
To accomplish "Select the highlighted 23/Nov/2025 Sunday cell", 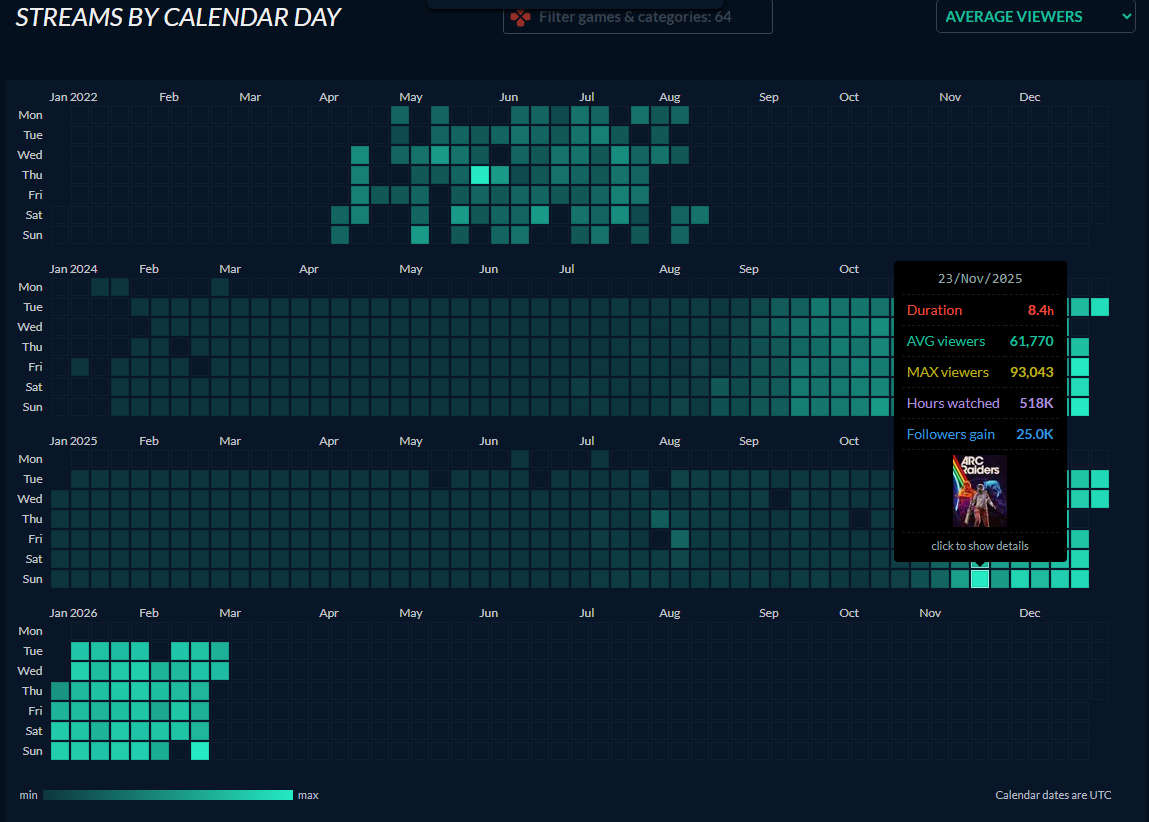I will click(x=980, y=579).
